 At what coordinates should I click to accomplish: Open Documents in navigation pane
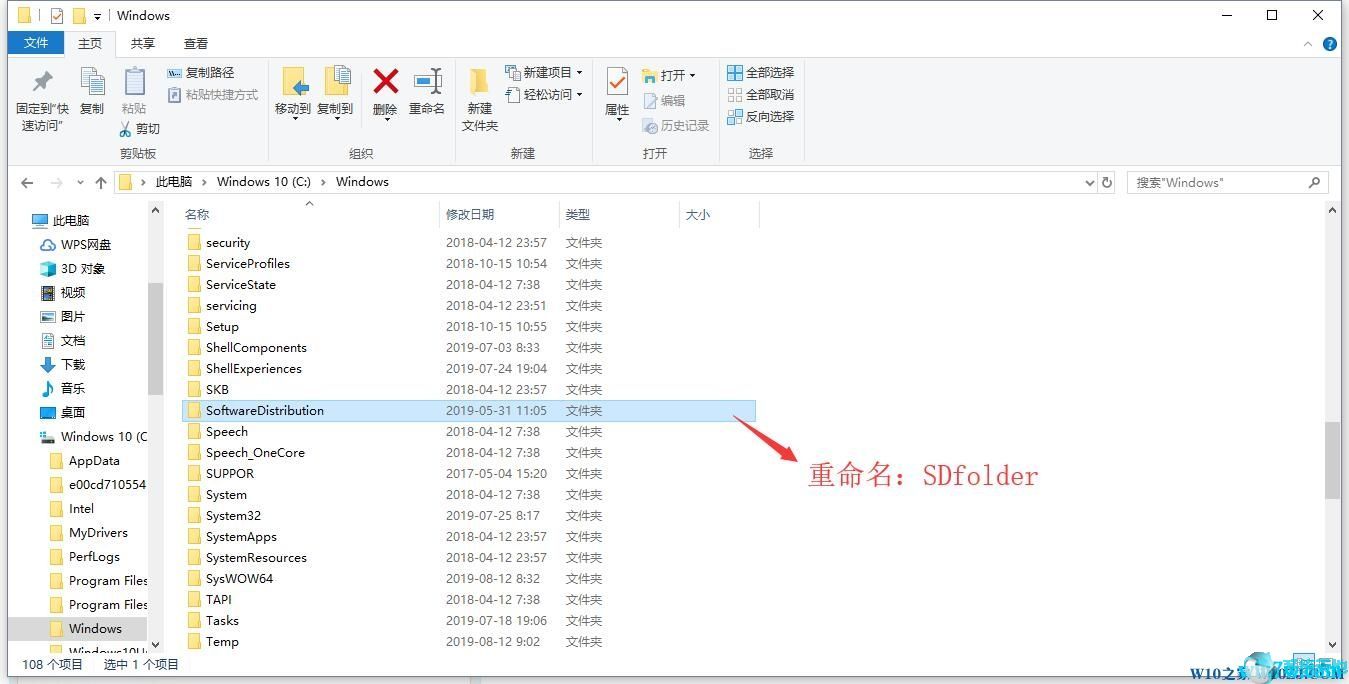pyautogui.click(x=62, y=341)
